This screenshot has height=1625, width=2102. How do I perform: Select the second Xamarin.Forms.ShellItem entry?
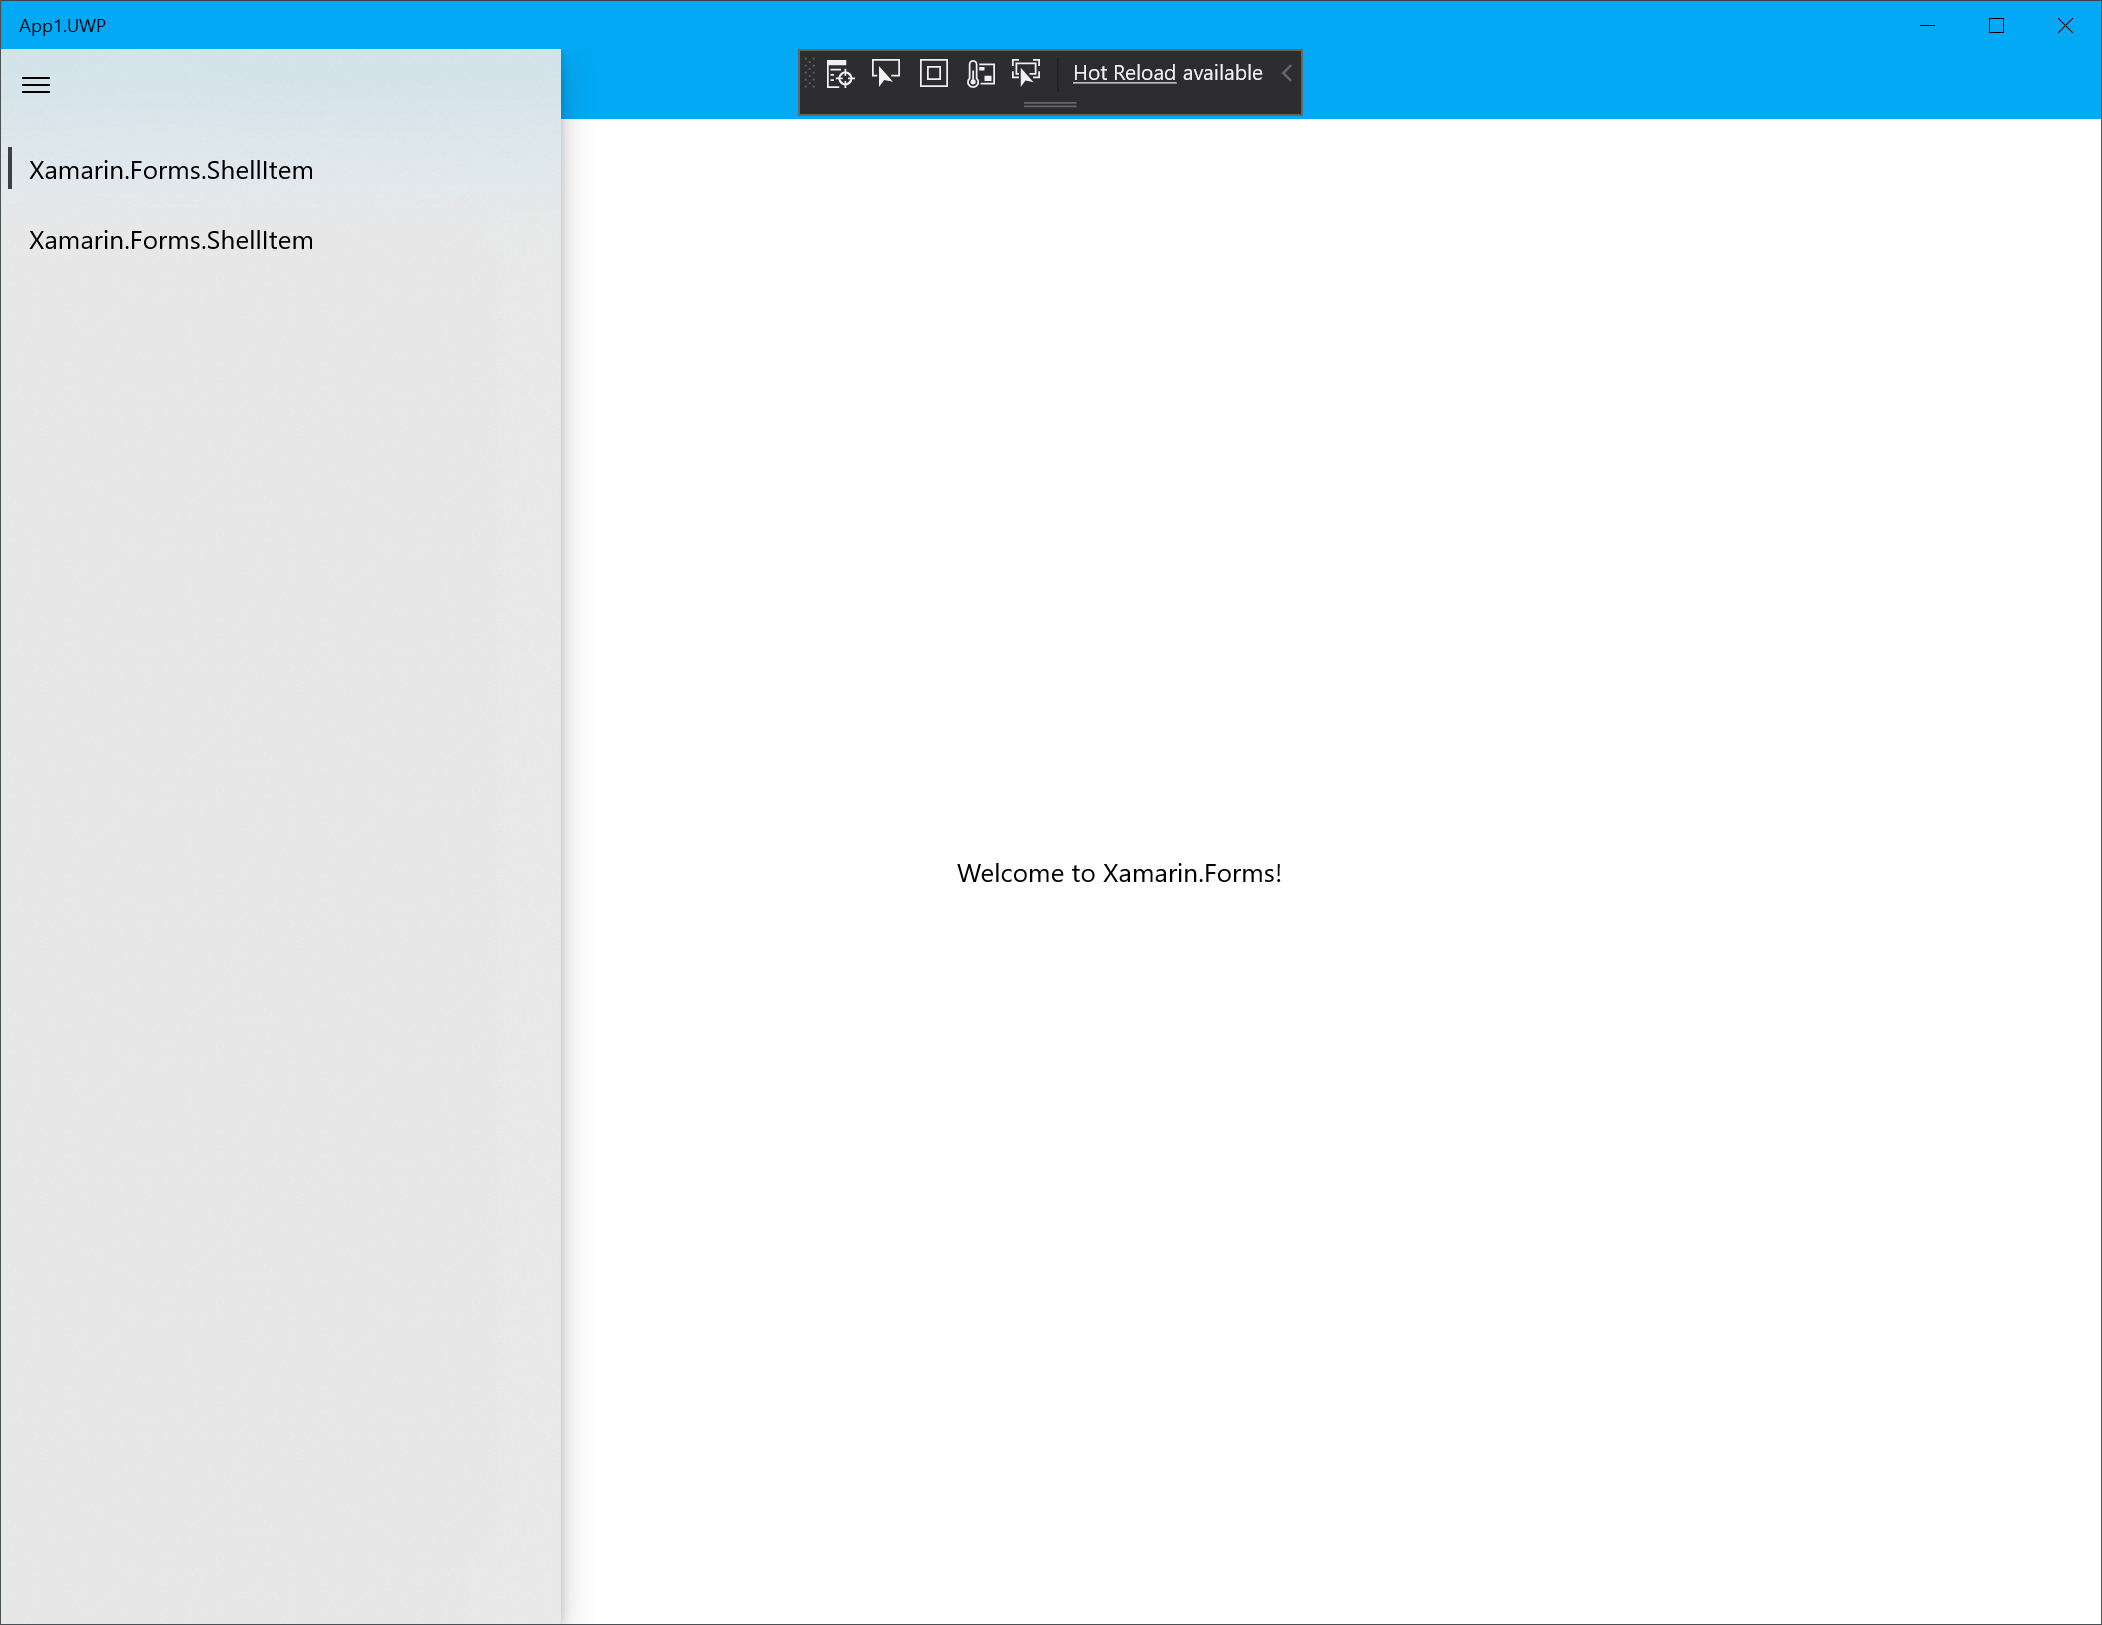pos(171,240)
